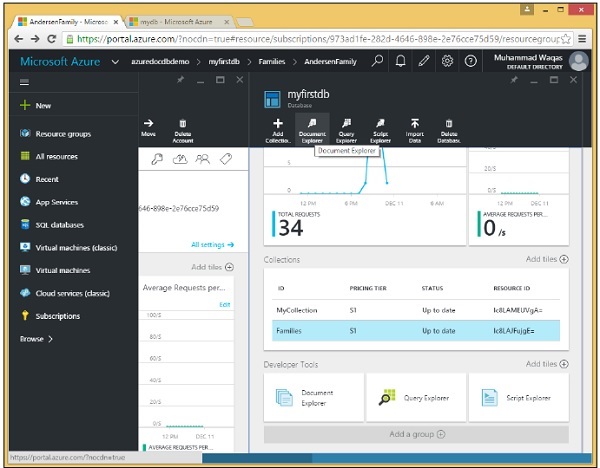The width and height of the screenshot is (600, 468).
Task: Click the Total Requests chart tile
Action: [365, 196]
